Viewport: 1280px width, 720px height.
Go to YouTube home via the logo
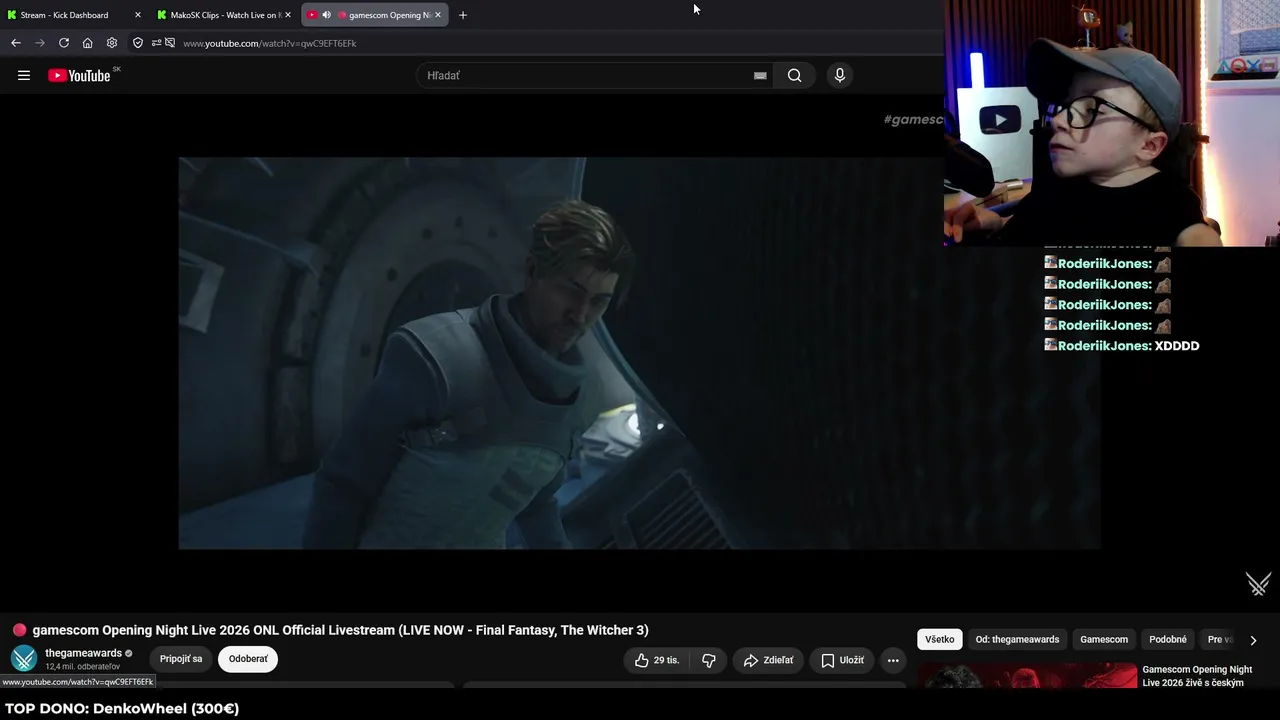coord(79,75)
